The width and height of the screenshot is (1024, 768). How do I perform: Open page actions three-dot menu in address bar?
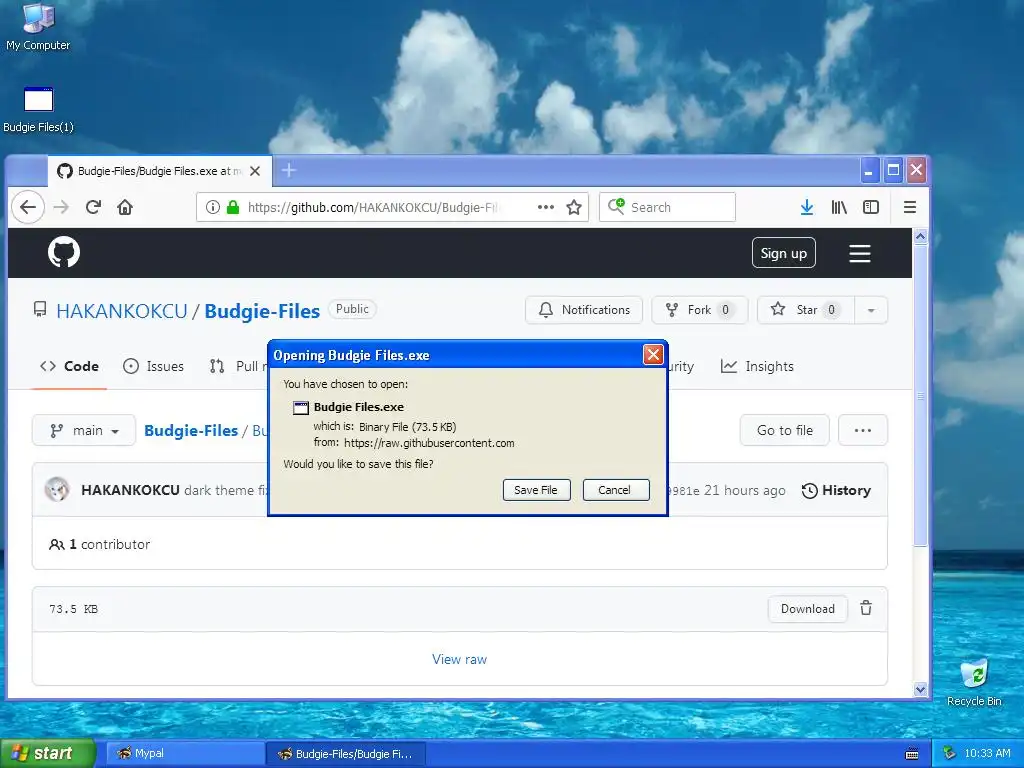point(545,208)
